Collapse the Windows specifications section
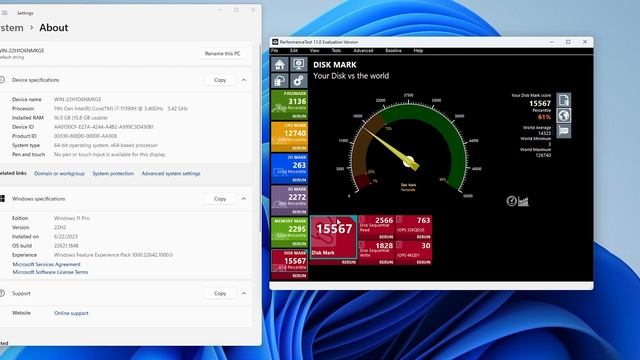The height and width of the screenshot is (360, 640). point(244,199)
